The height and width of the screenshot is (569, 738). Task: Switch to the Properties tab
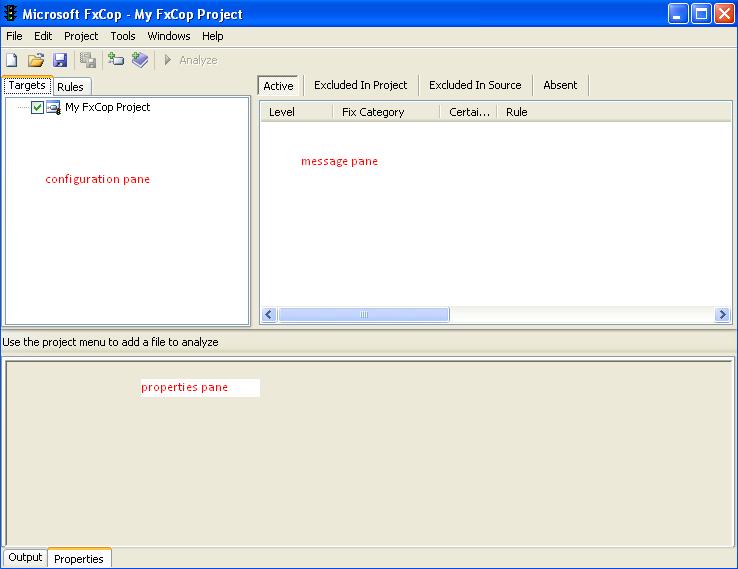[x=79, y=559]
